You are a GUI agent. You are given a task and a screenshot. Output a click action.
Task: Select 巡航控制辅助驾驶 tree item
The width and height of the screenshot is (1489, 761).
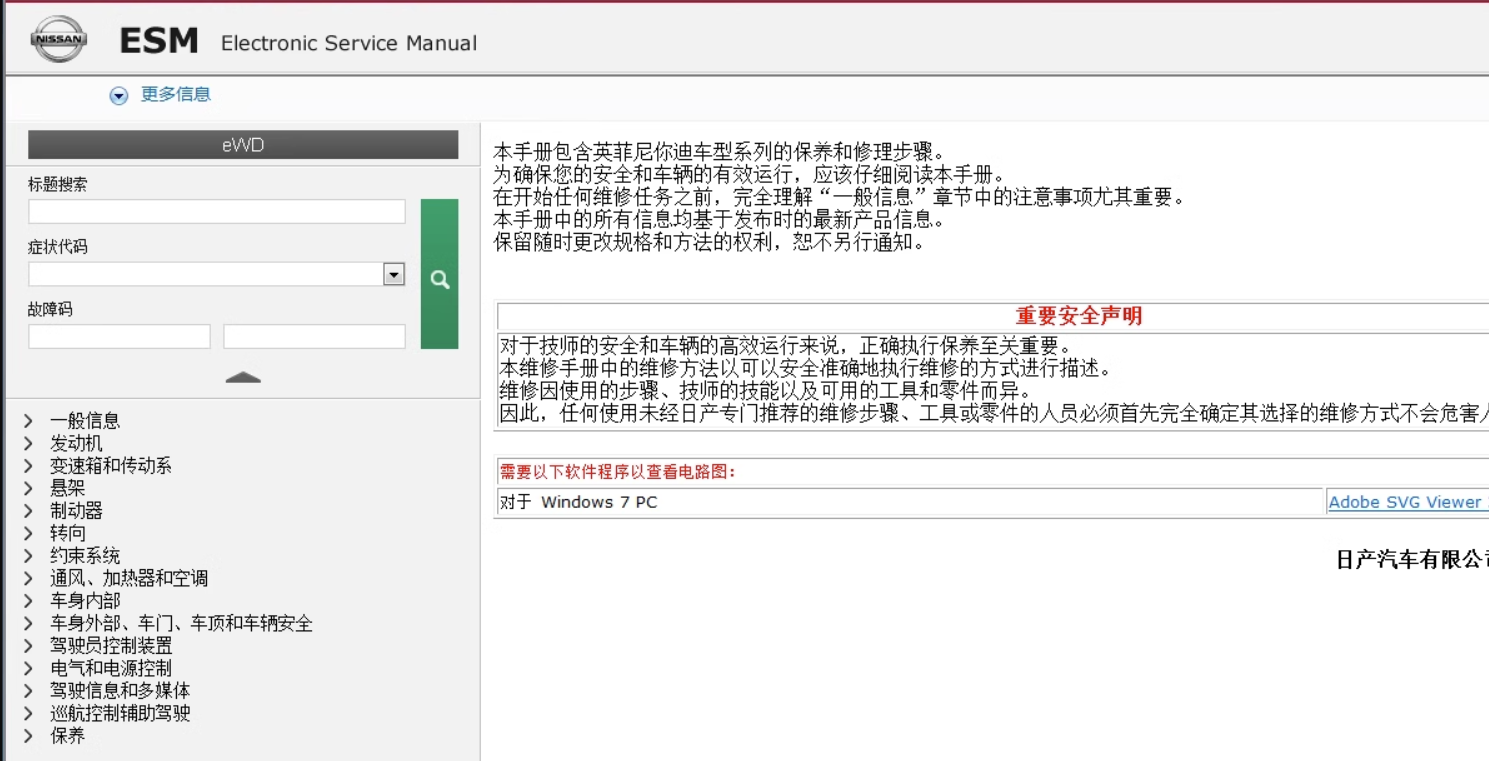[120, 713]
